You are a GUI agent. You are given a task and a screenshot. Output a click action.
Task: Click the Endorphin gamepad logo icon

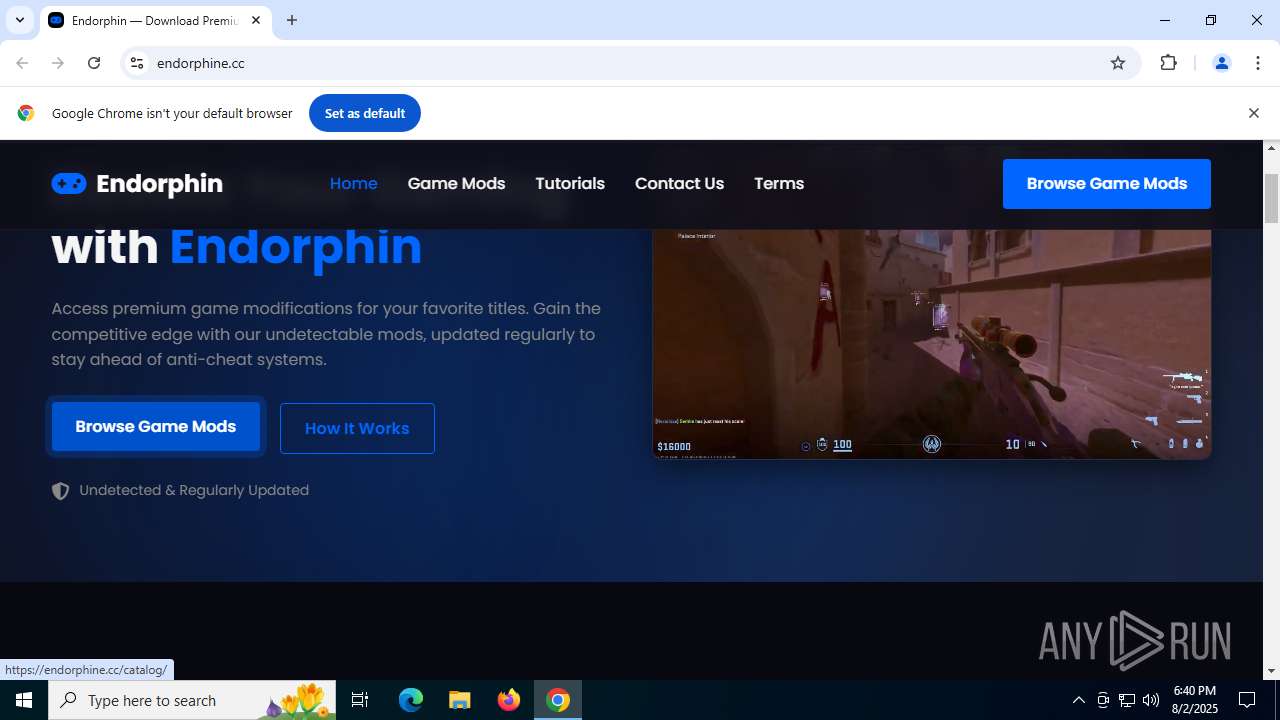(69, 184)
